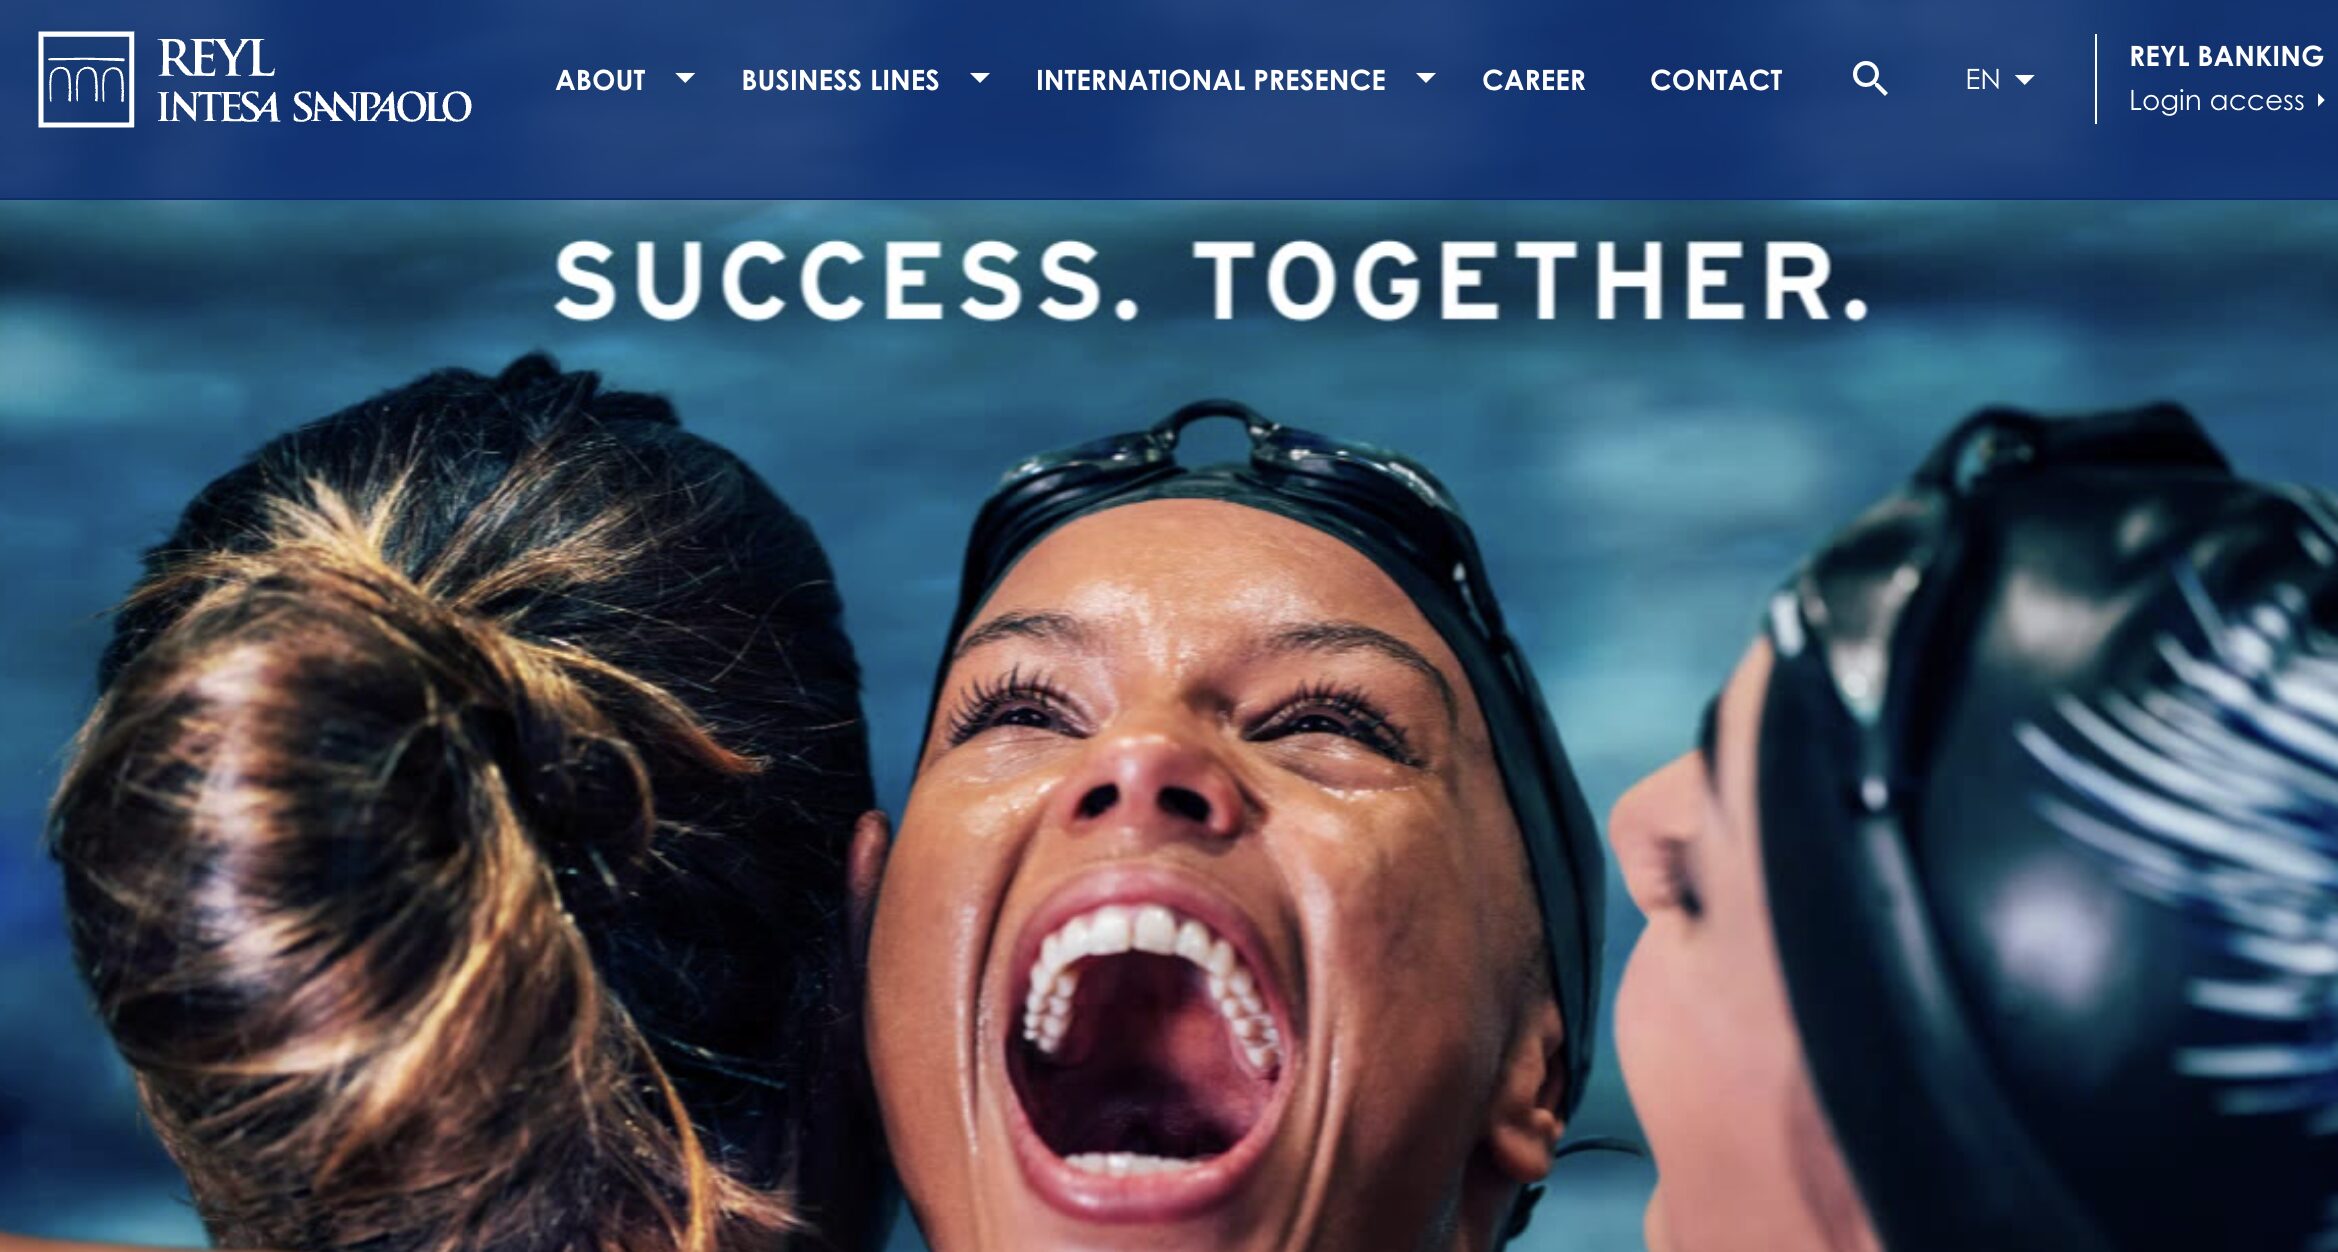Screen dimensions: 2338x1252
Task: Open the EN language selector arrow
Action: [2025, 80]
